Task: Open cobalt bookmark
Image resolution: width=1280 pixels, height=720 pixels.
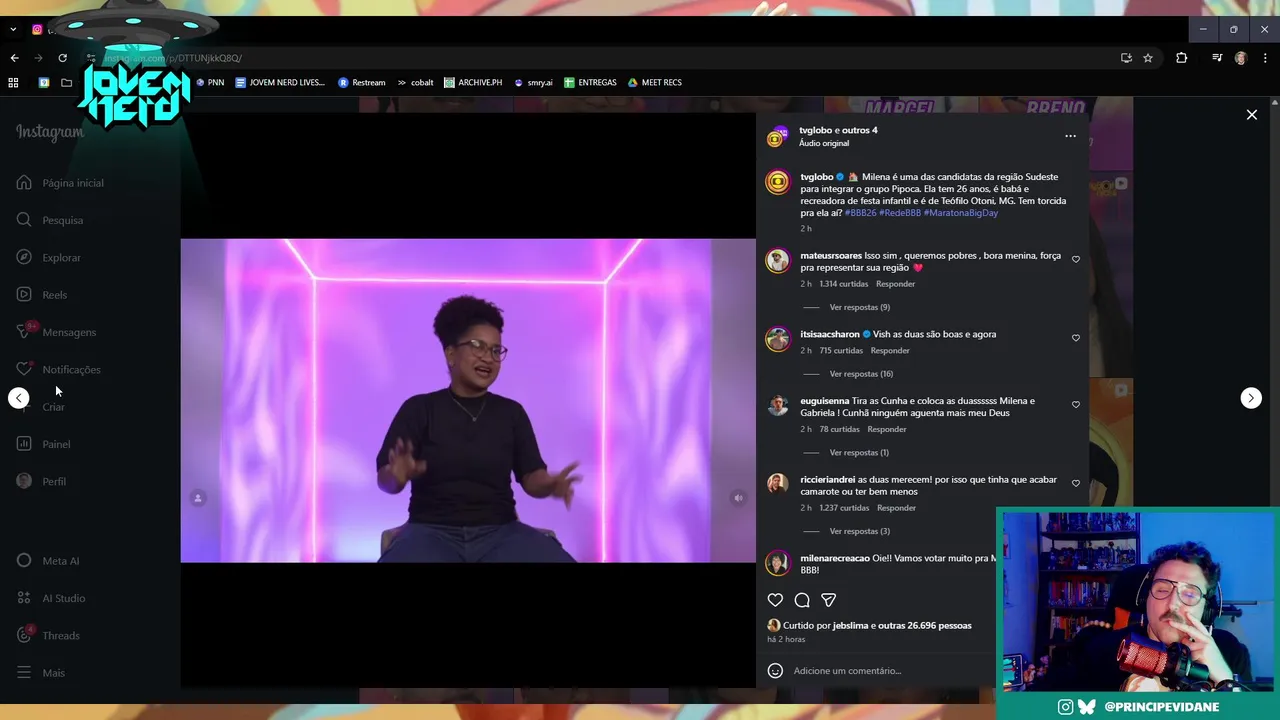Action: point(415,83)
